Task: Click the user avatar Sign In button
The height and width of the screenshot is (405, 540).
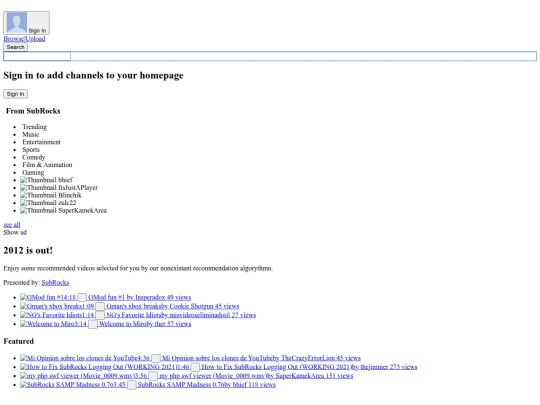Action: pyautogui.click(x=27, y=23)
